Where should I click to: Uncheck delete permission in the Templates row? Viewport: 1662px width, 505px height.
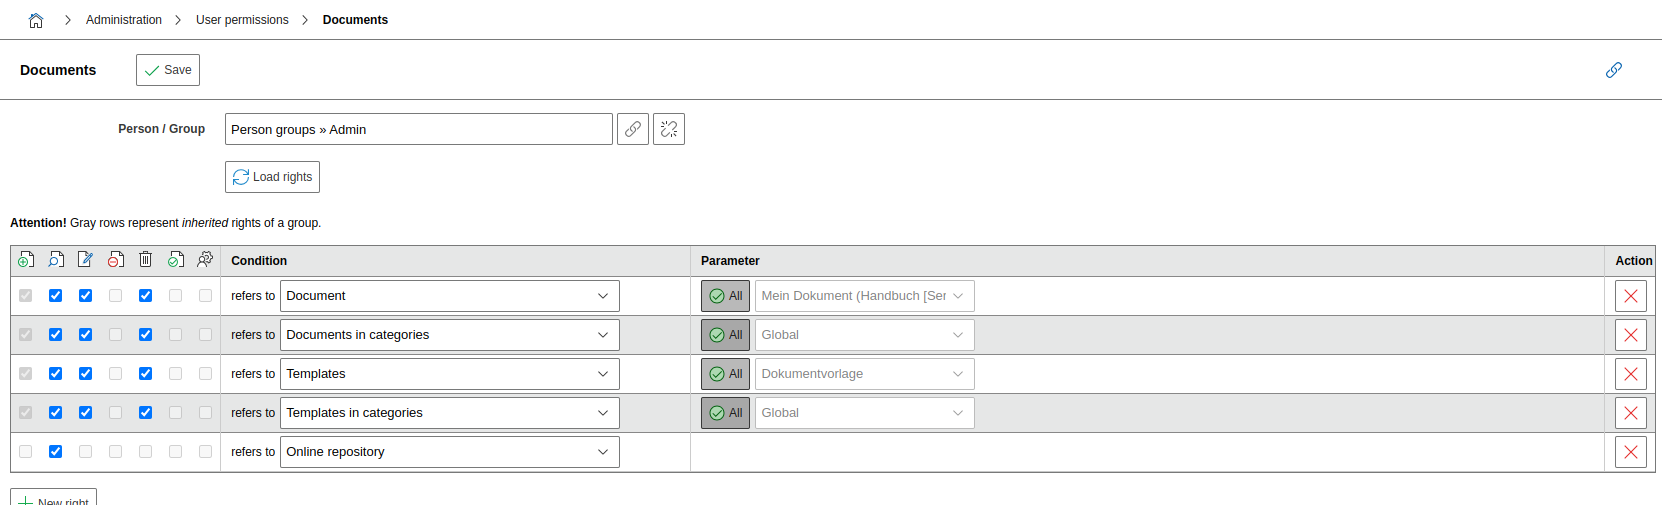(x=146, y=374)
